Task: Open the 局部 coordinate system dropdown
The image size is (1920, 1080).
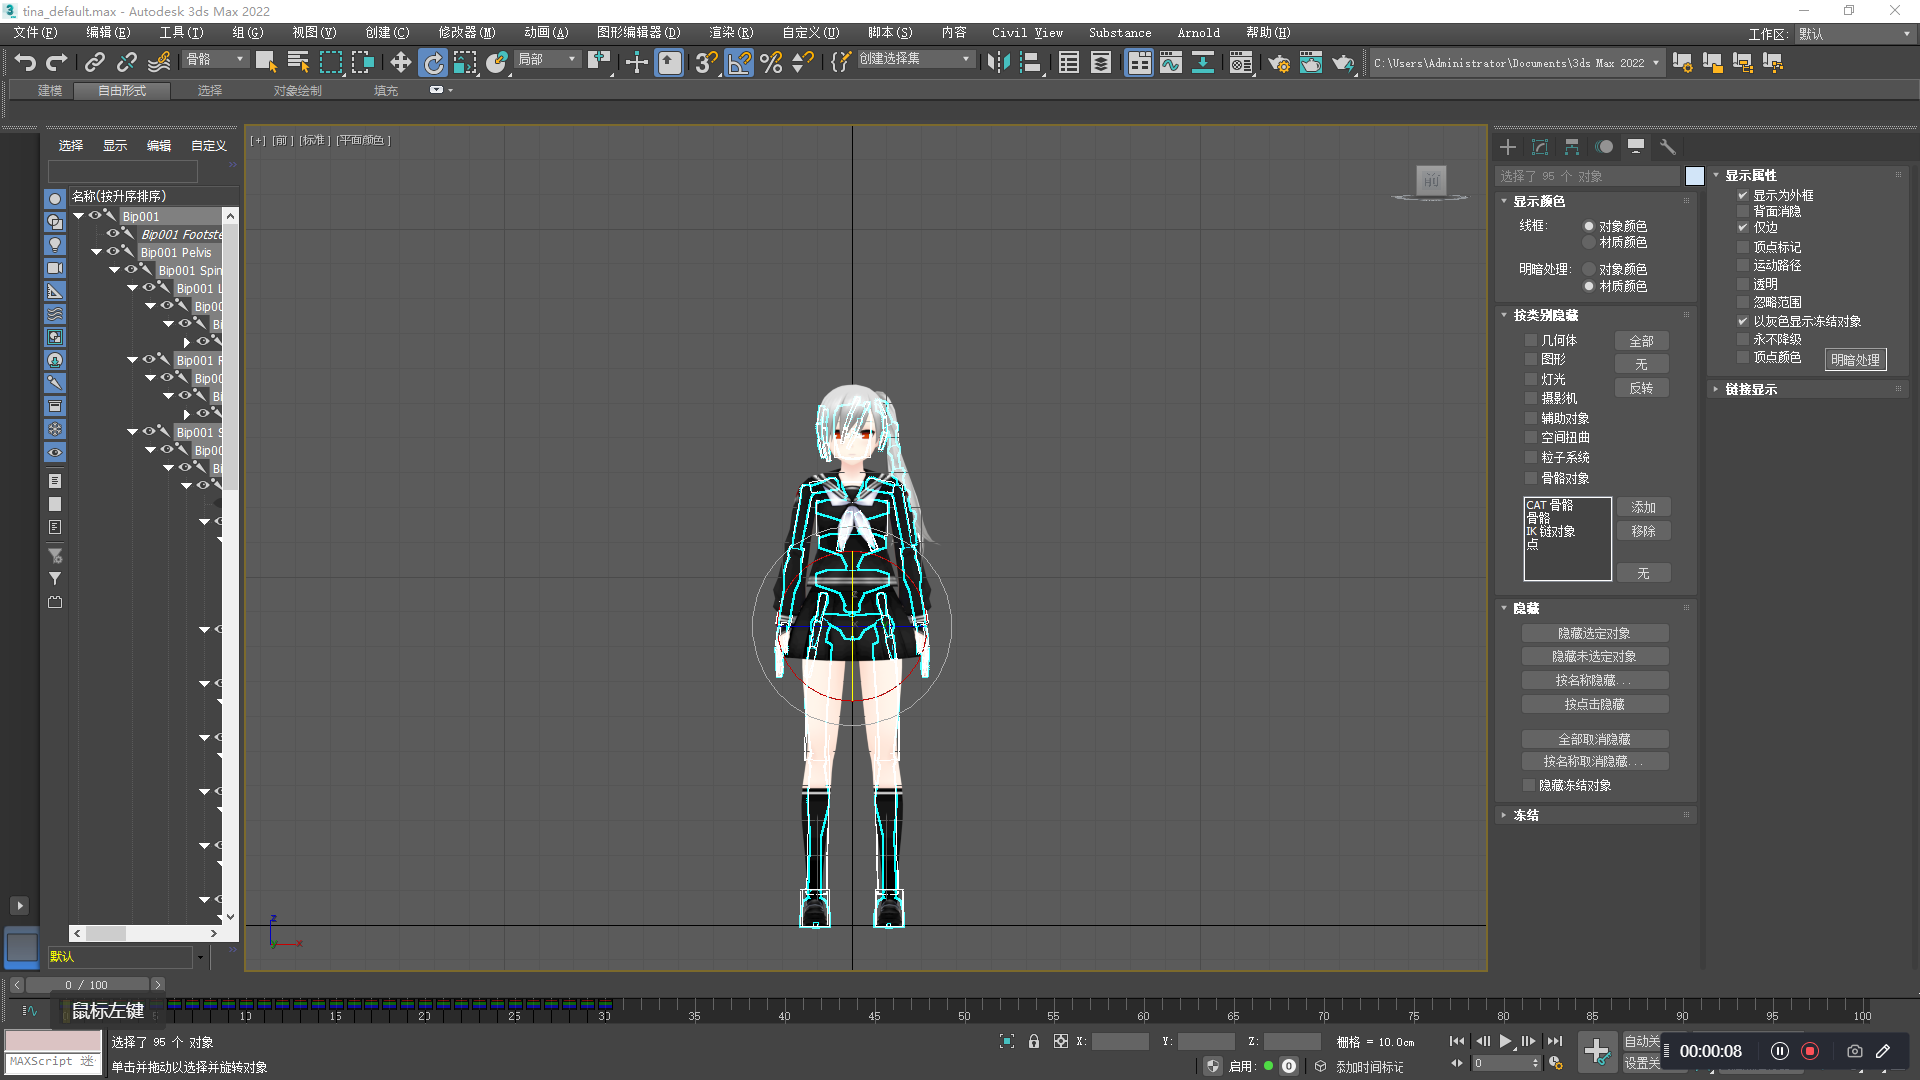Action: (x=571, y=59)
